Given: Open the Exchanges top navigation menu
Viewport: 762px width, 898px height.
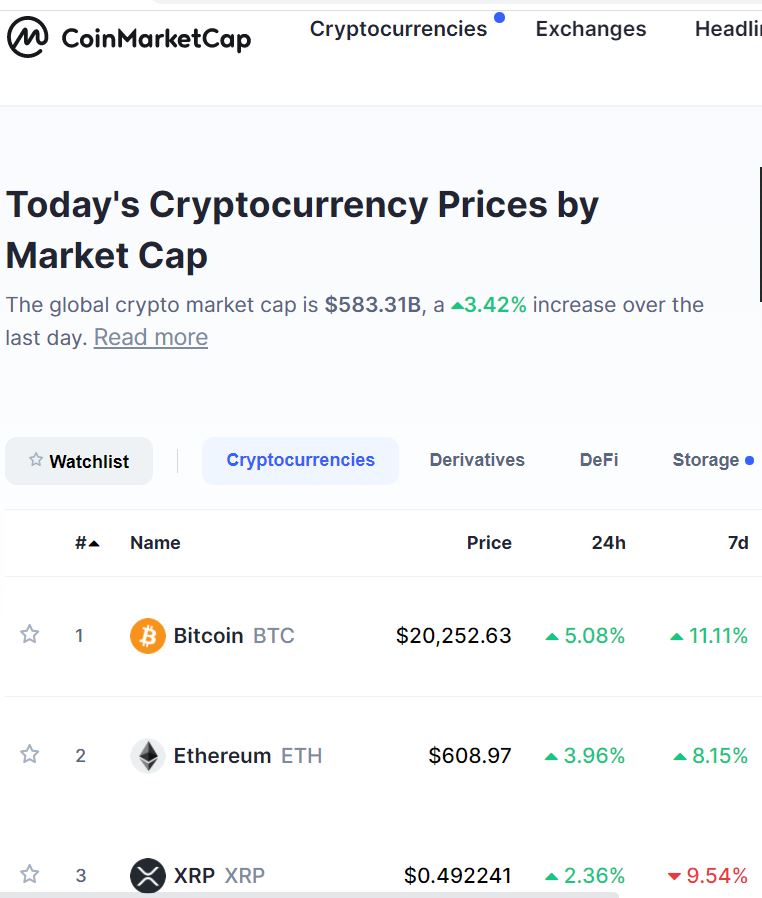Looking at the screenshot, I should pos(591,29).
